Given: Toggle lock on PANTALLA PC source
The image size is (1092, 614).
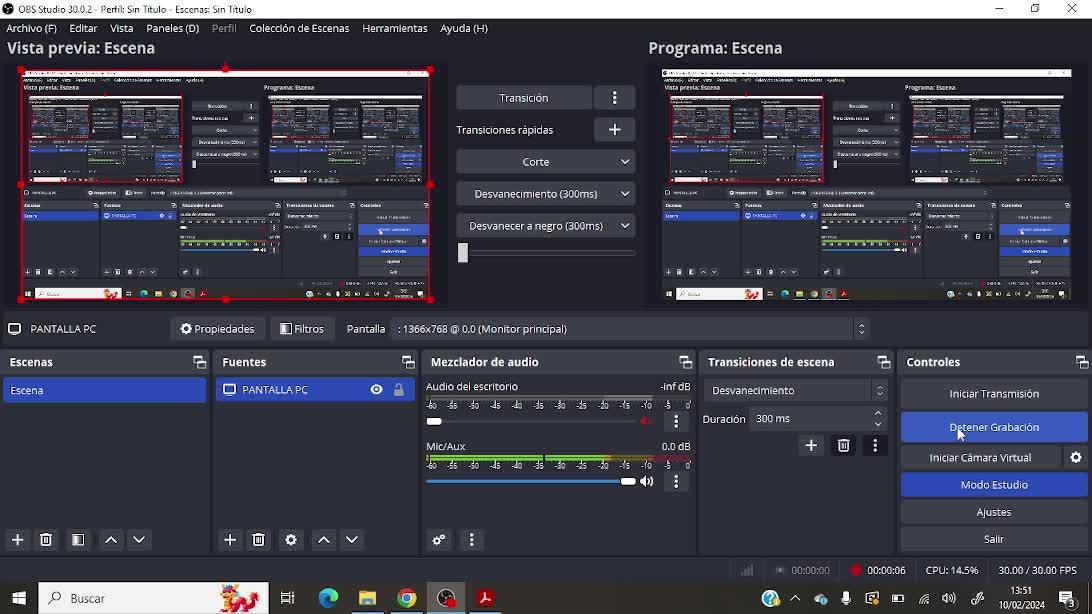Looking at the screenshot, I should point(399,390).
